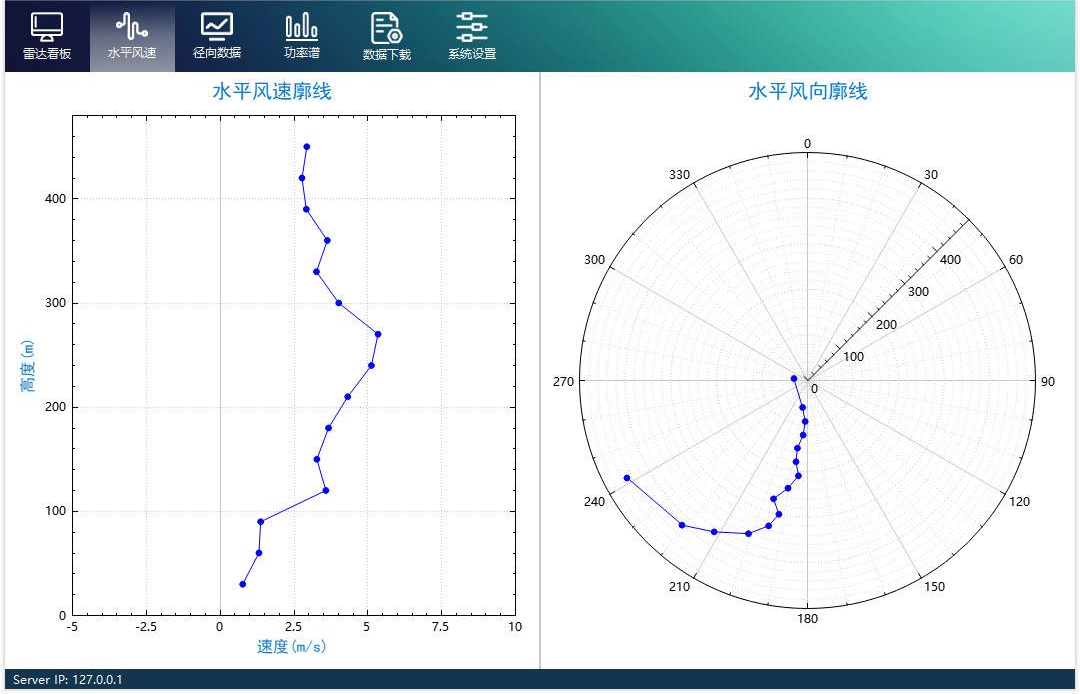
Task: Click the 高度(m) vertical axis label
Action: [27, 366]
